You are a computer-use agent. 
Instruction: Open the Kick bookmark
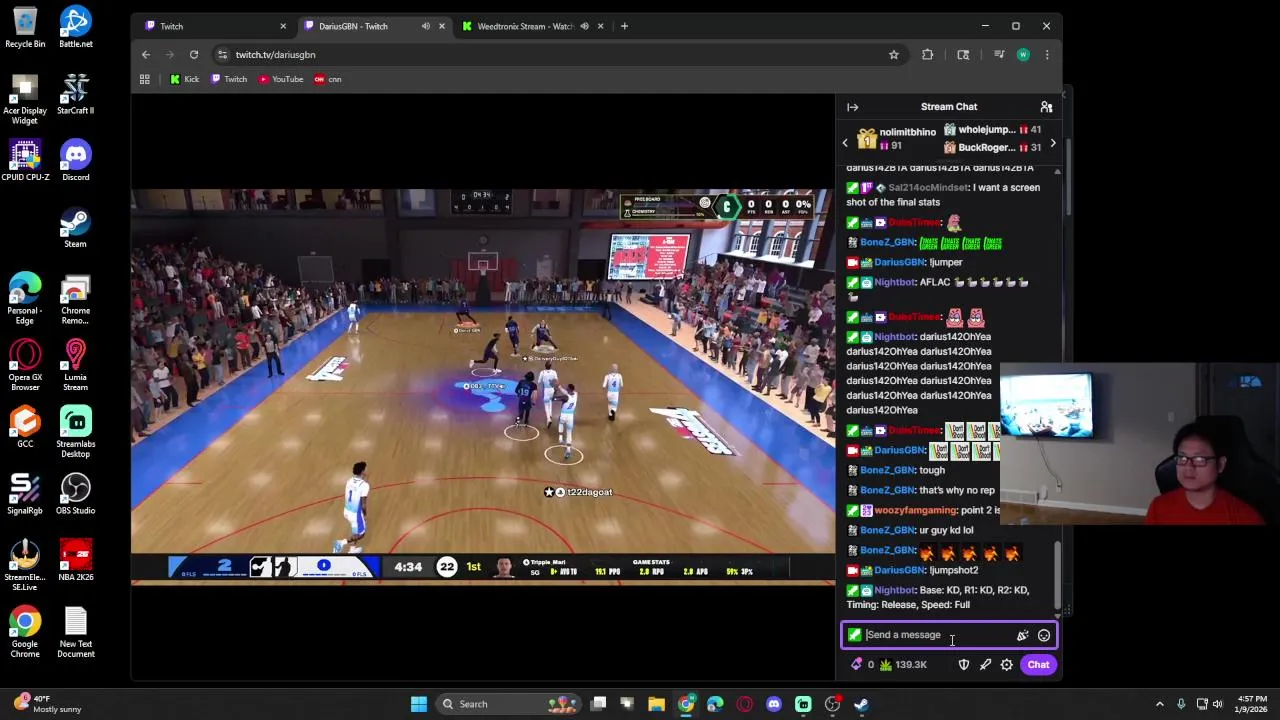(x=184, y=79)
